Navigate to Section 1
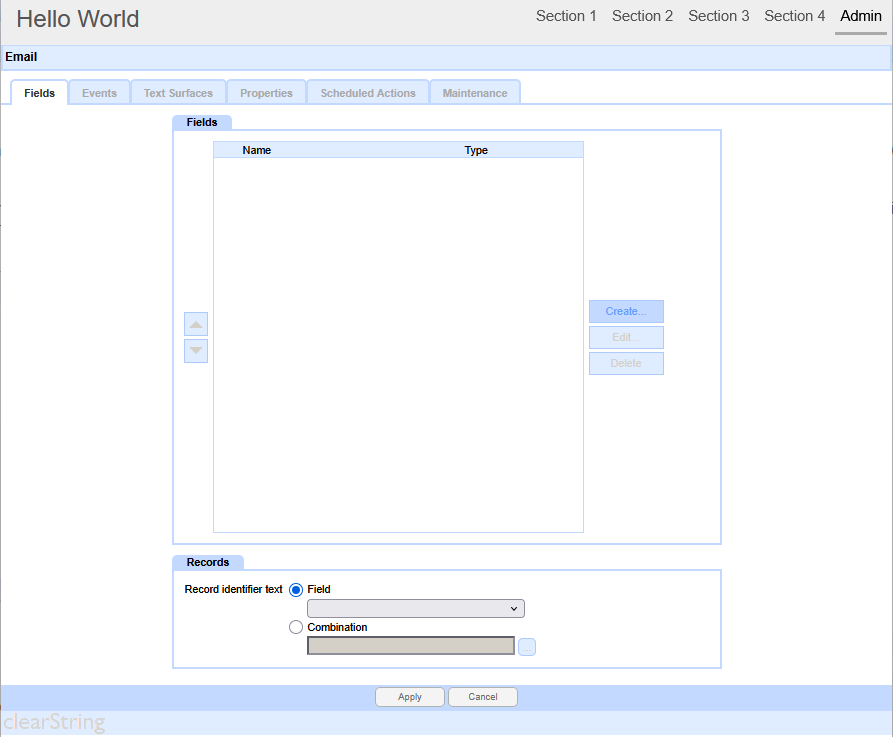This screenshot has height=737, width=893. [x=566, y=17]
